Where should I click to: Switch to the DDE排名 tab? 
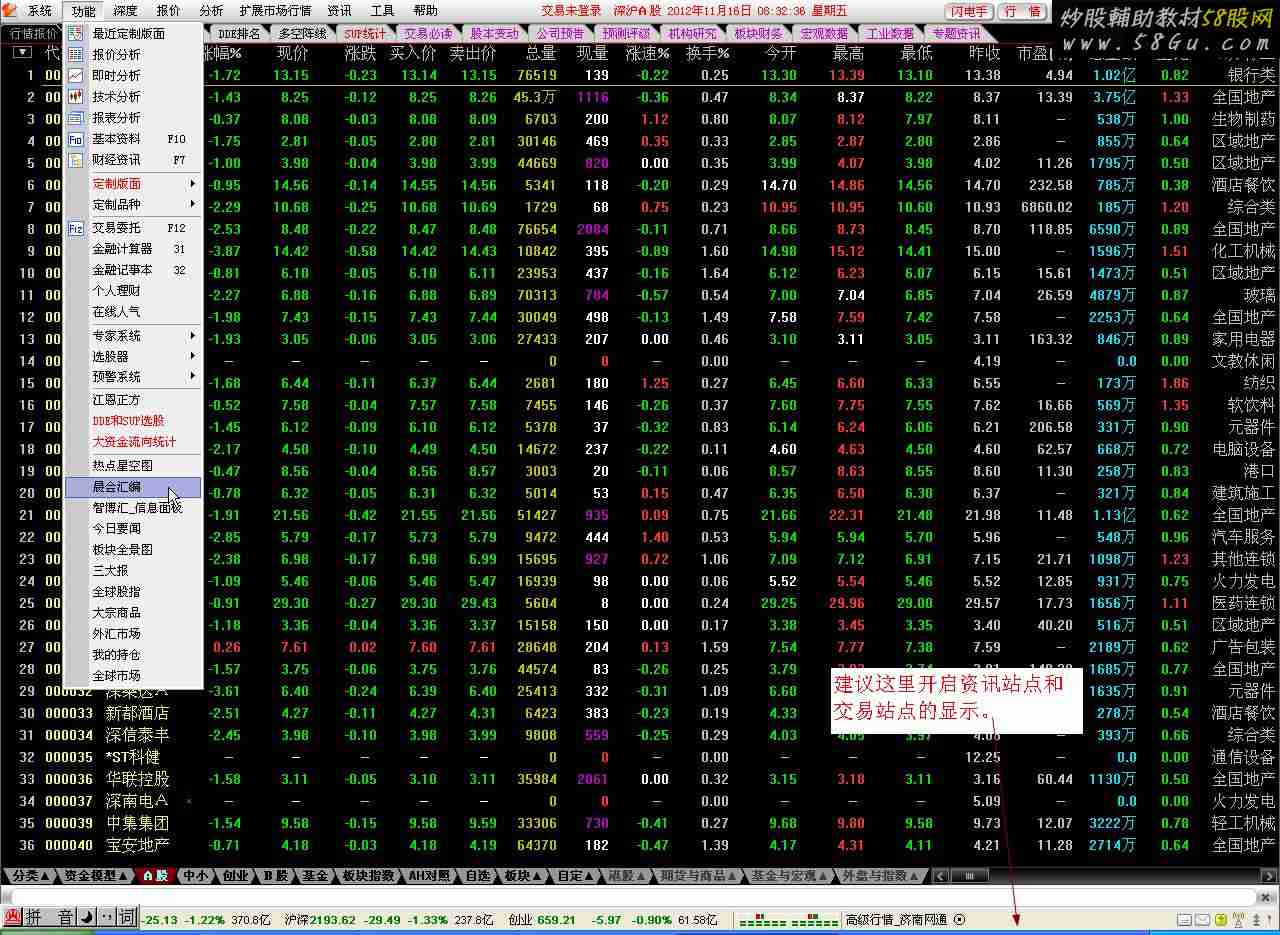click(240, 34)
